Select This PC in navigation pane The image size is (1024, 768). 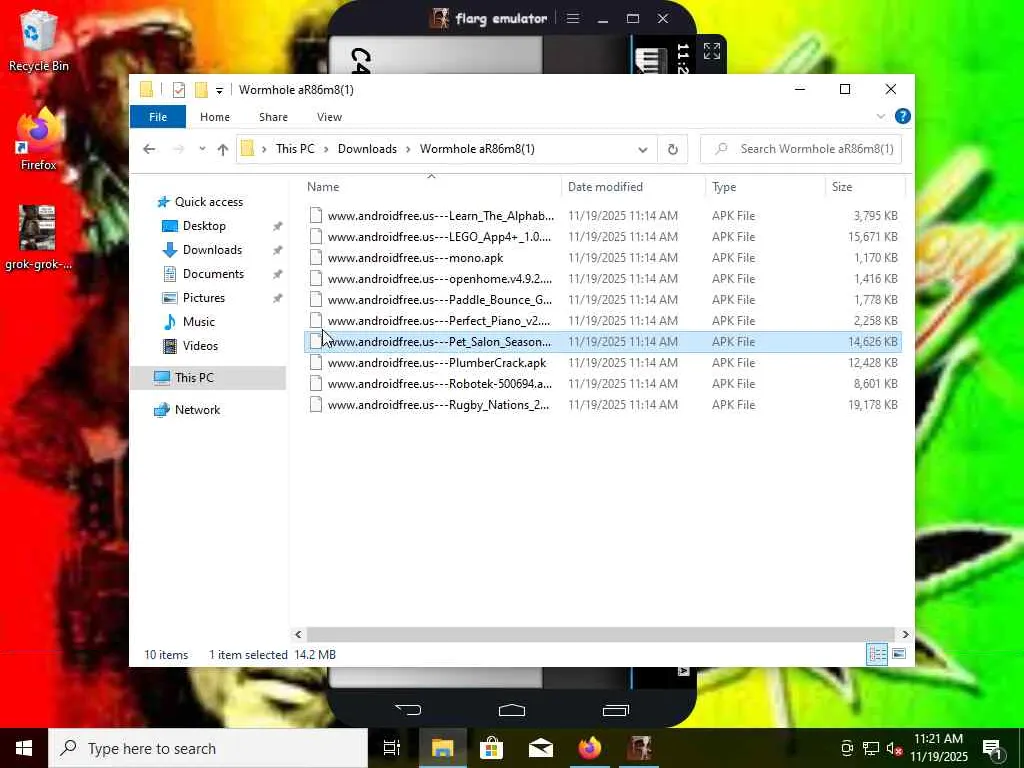click(x=209, y=377)
